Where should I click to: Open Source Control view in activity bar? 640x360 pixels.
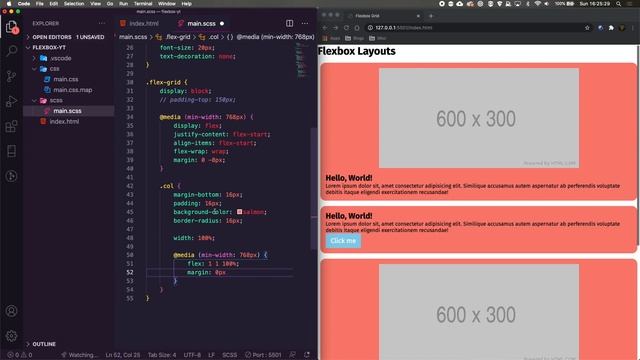point(11,76)
